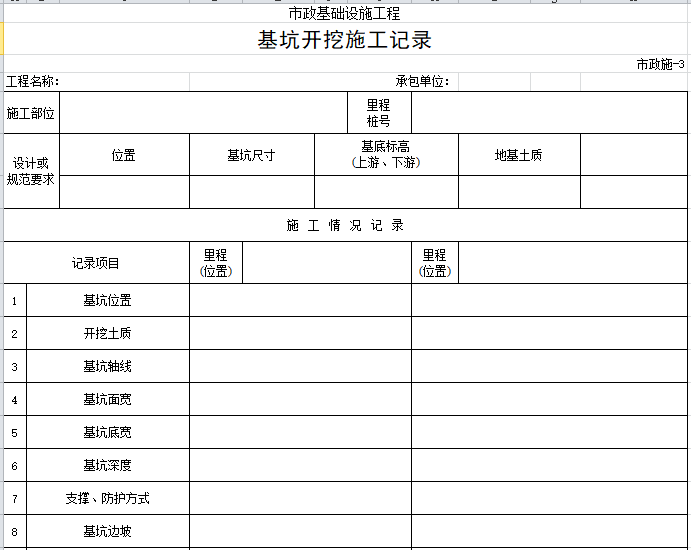Select the 里程桩号 cell
The width and height of the screenshot is (691, 550).
[378, 113]
